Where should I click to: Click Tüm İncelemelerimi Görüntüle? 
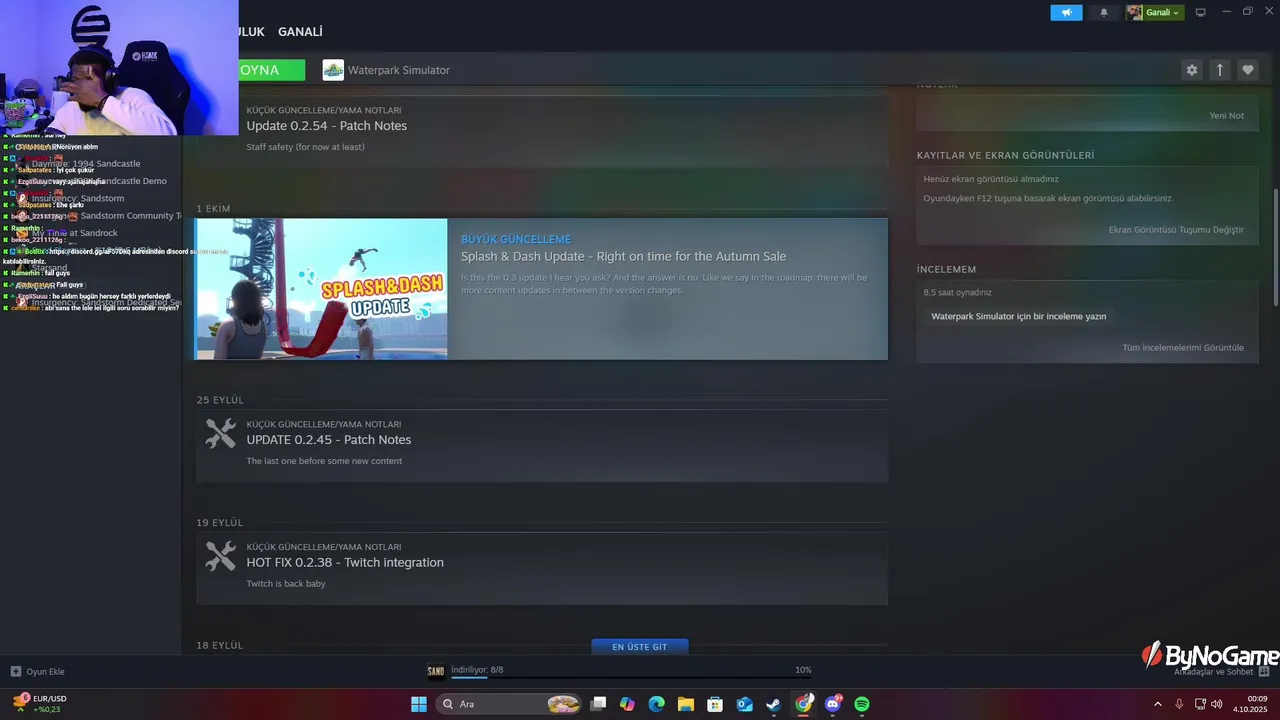pyautogui.click(x=1183, y=348)
